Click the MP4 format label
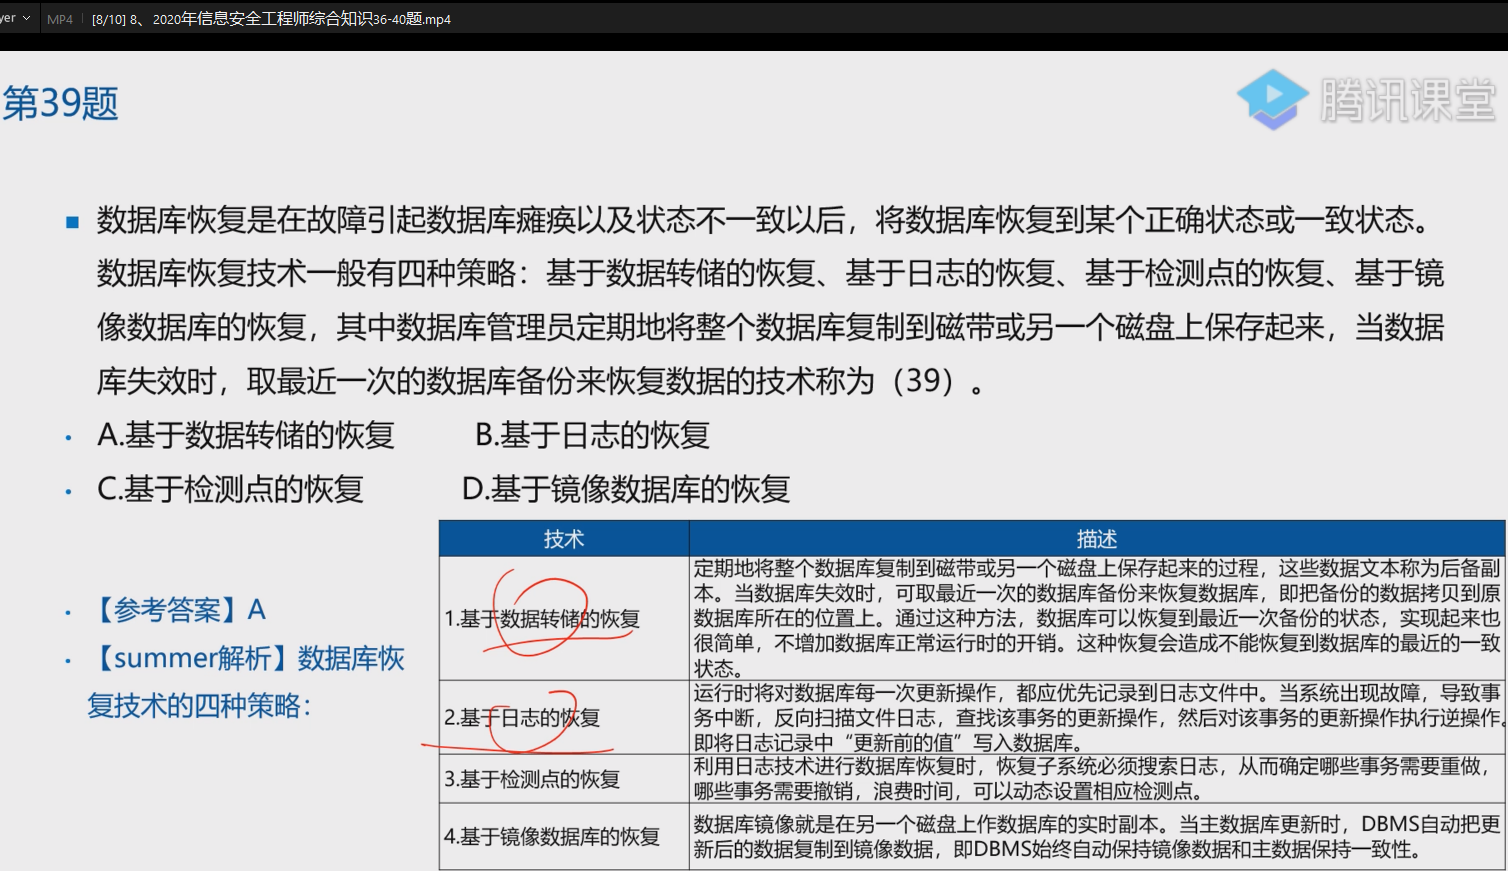 click(x=60, y=19)
